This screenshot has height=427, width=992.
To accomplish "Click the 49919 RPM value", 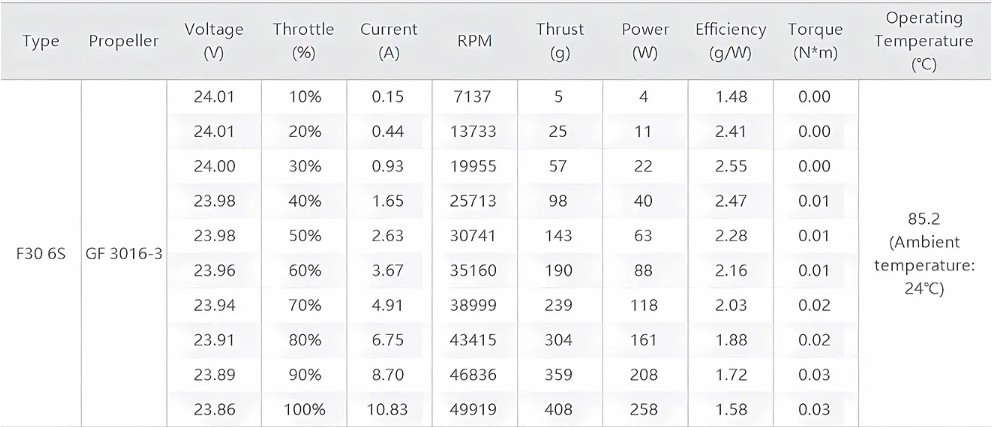I will pyautogui.click(x=474, y=409).
